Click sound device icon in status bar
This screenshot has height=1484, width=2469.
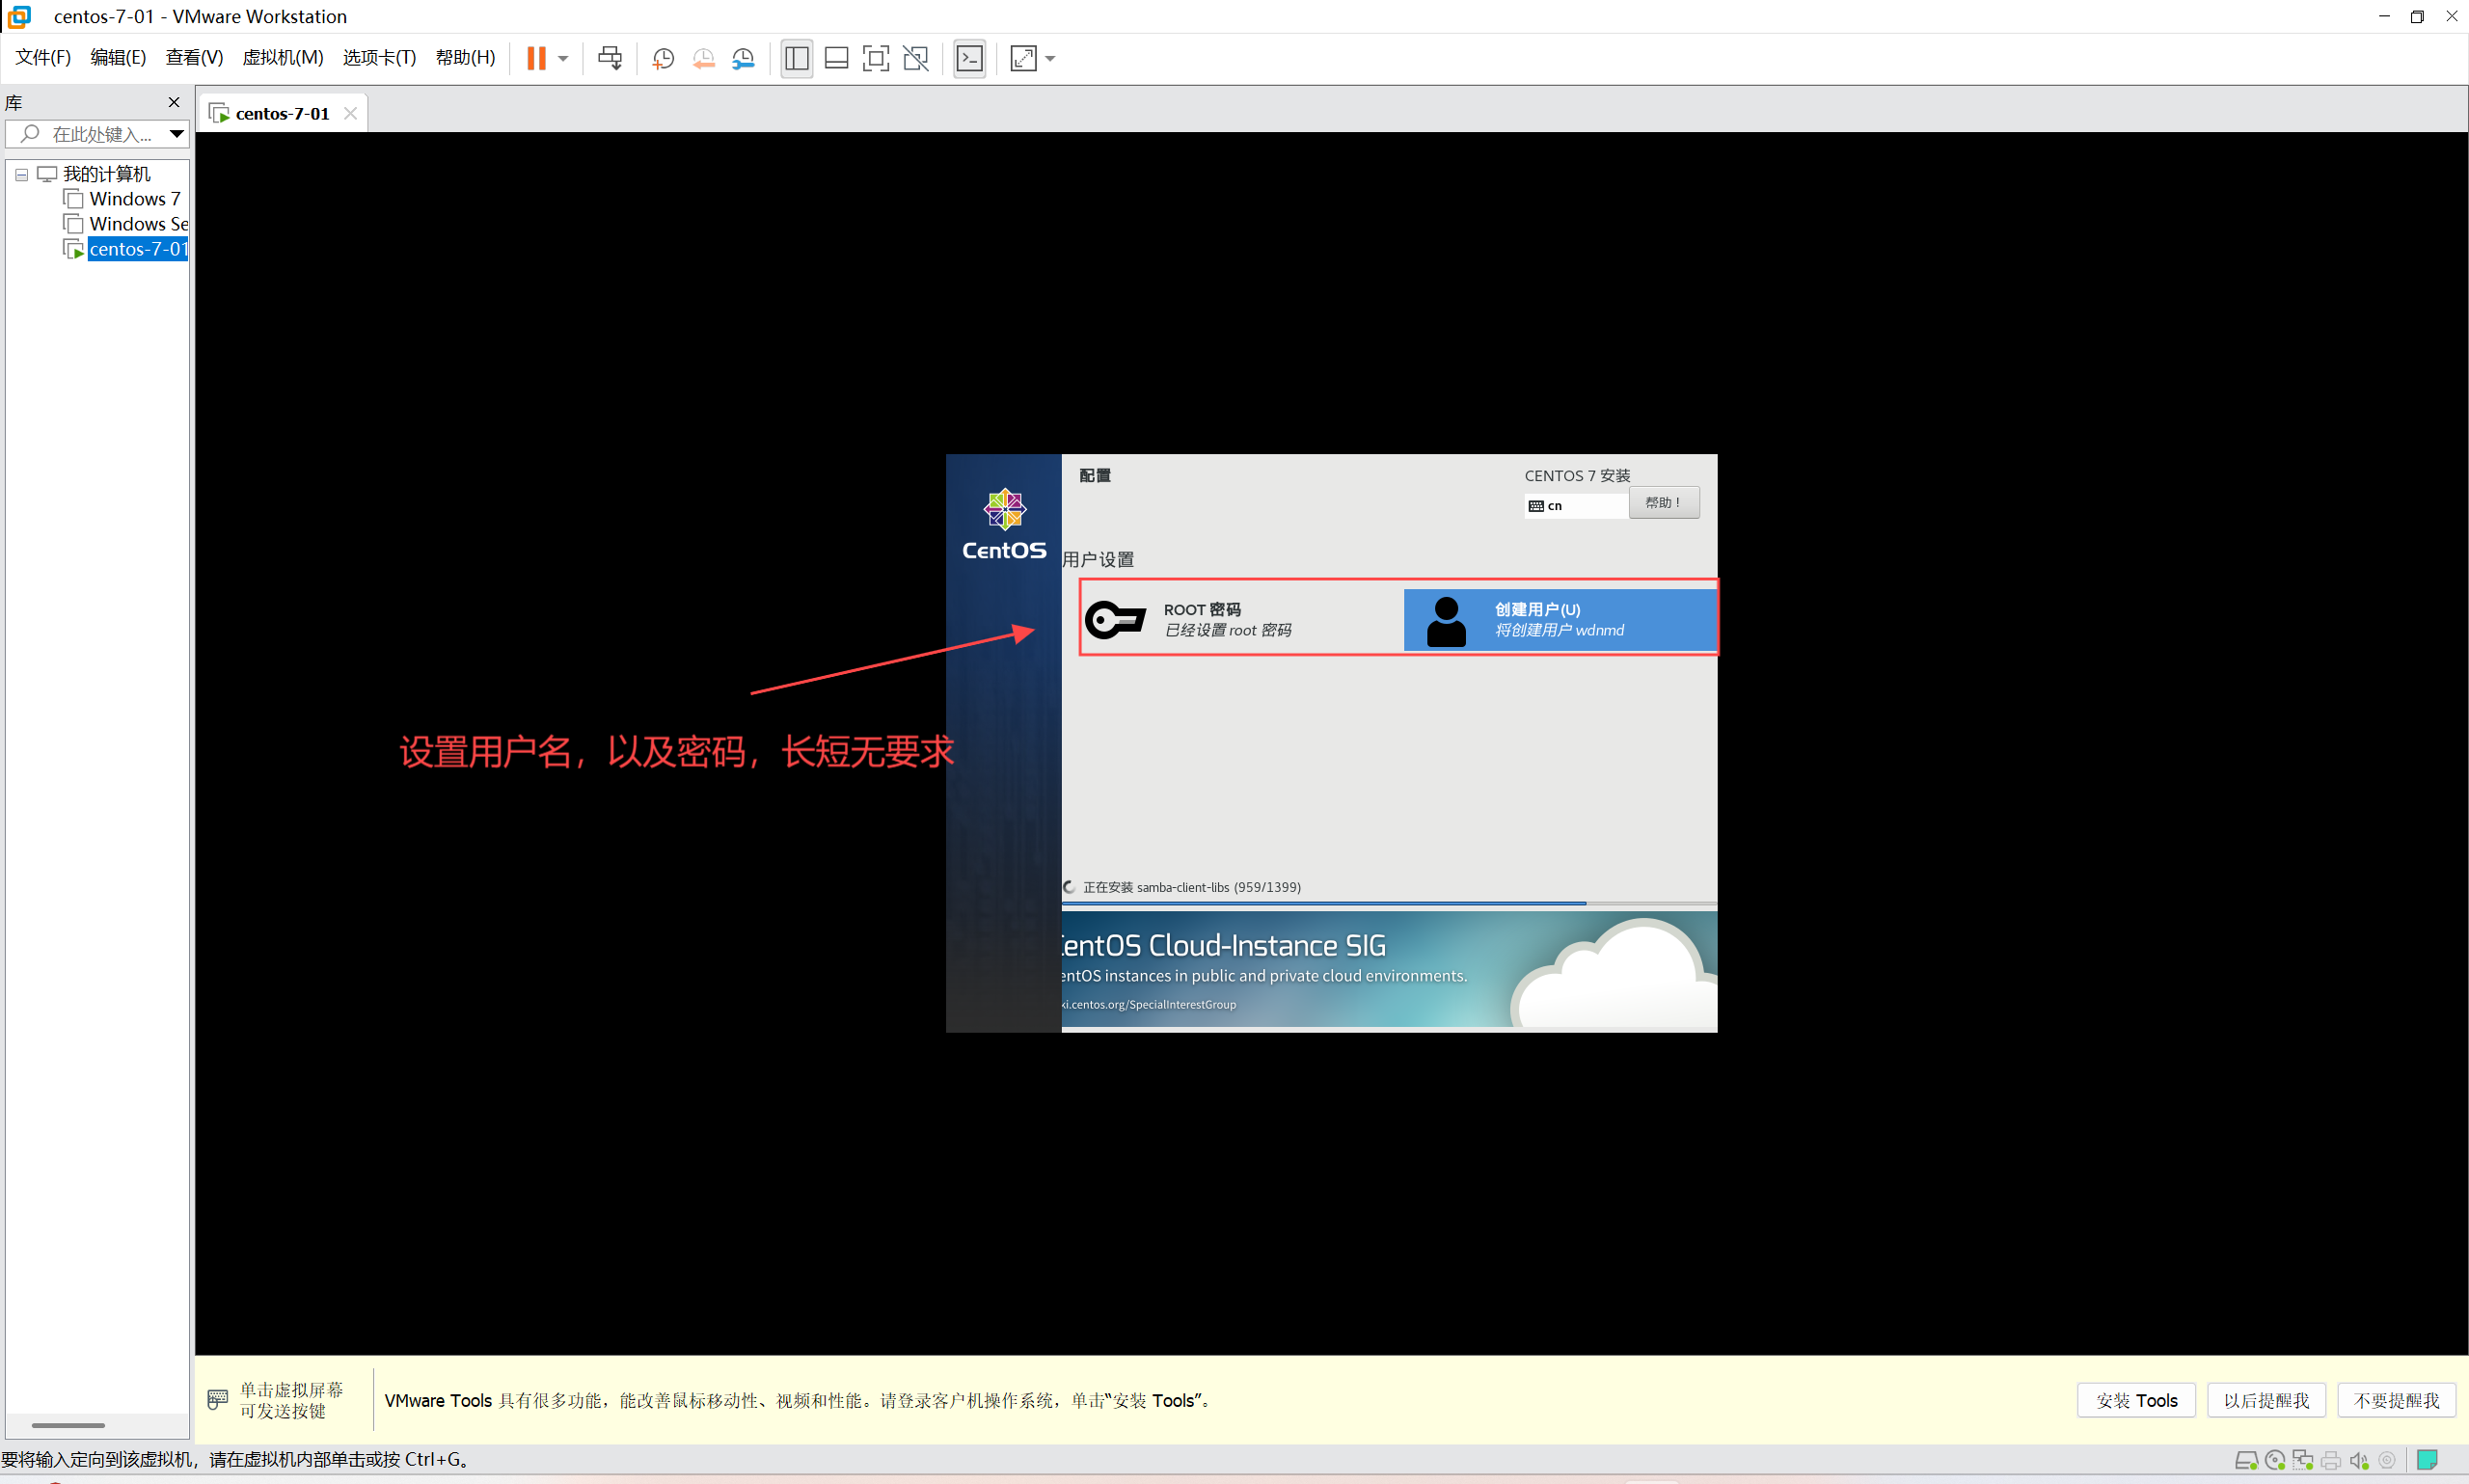coord(2359,1459)
